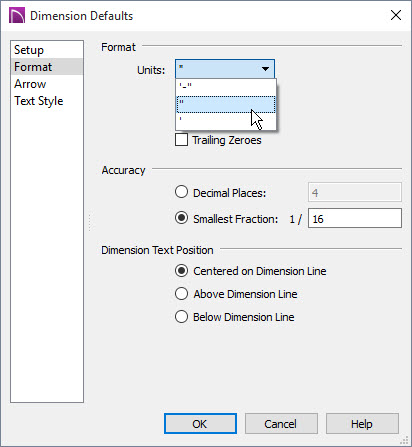
Task: Select the Smallest Fraction radio button
Action: click(181, 218)
